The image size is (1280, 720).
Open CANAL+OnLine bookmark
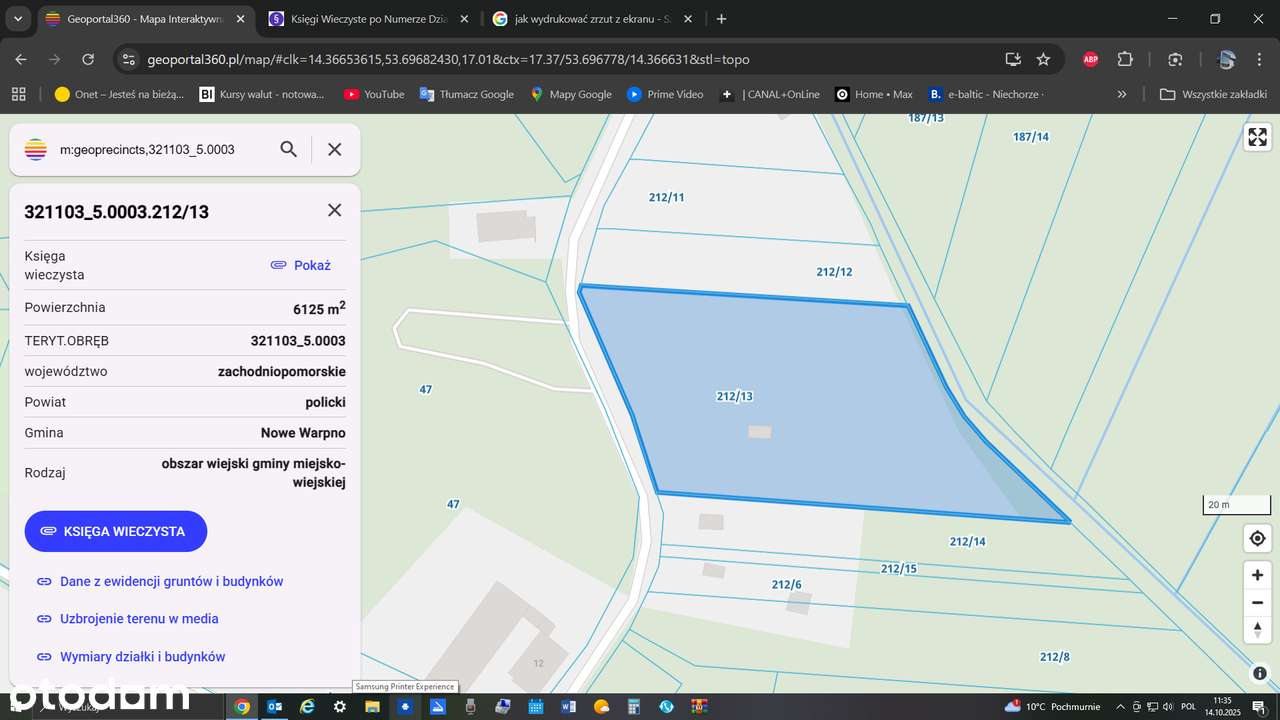coord(770,94)
